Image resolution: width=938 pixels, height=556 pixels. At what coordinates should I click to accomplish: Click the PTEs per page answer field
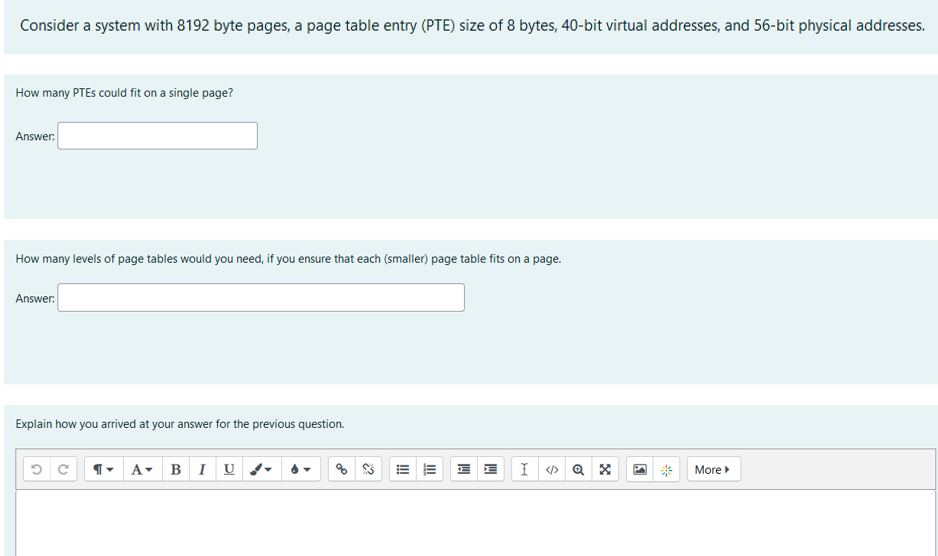click(157, 136)
